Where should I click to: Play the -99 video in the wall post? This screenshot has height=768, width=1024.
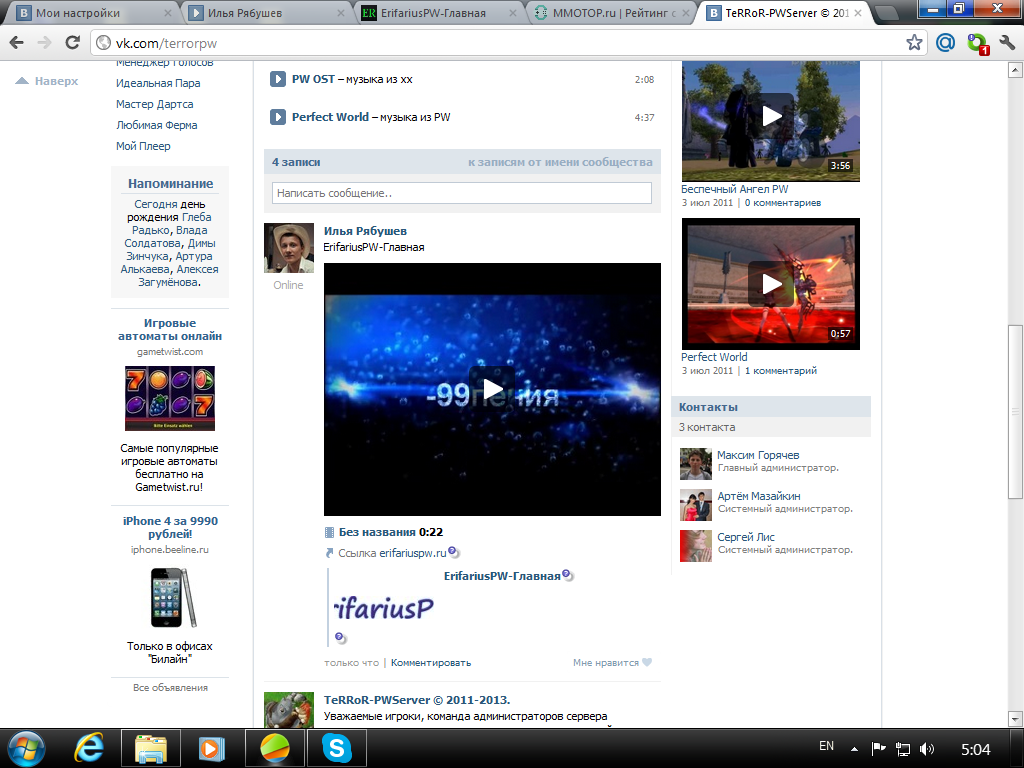[492, 389]
